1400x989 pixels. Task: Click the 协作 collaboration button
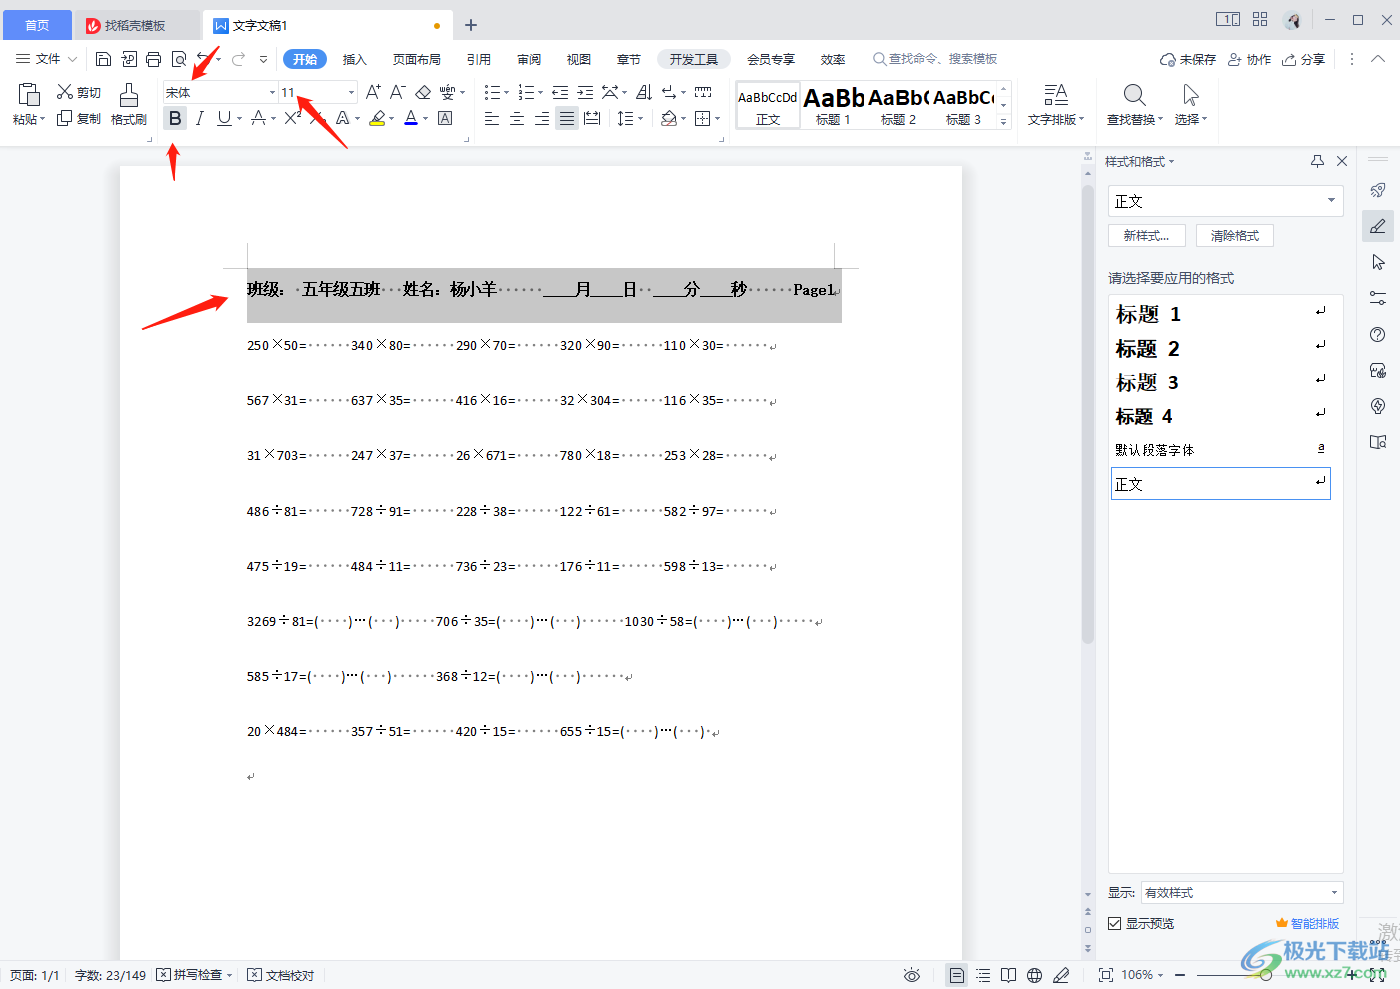tap(1250, 59)
